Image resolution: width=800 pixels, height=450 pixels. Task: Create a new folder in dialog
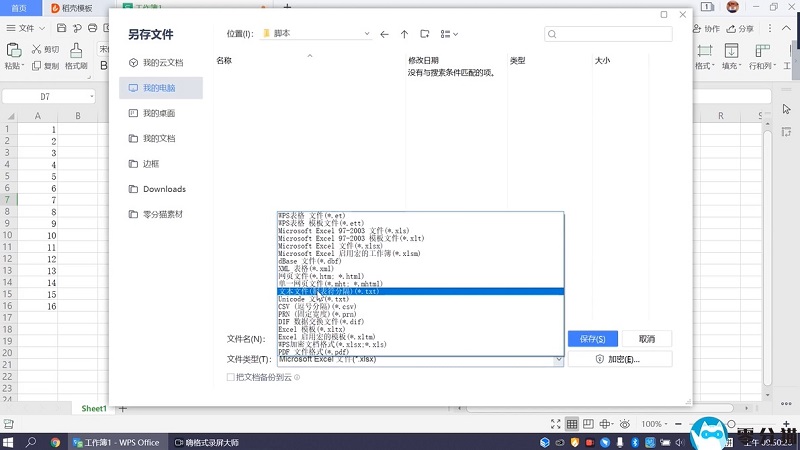click(x=425, y=34)
